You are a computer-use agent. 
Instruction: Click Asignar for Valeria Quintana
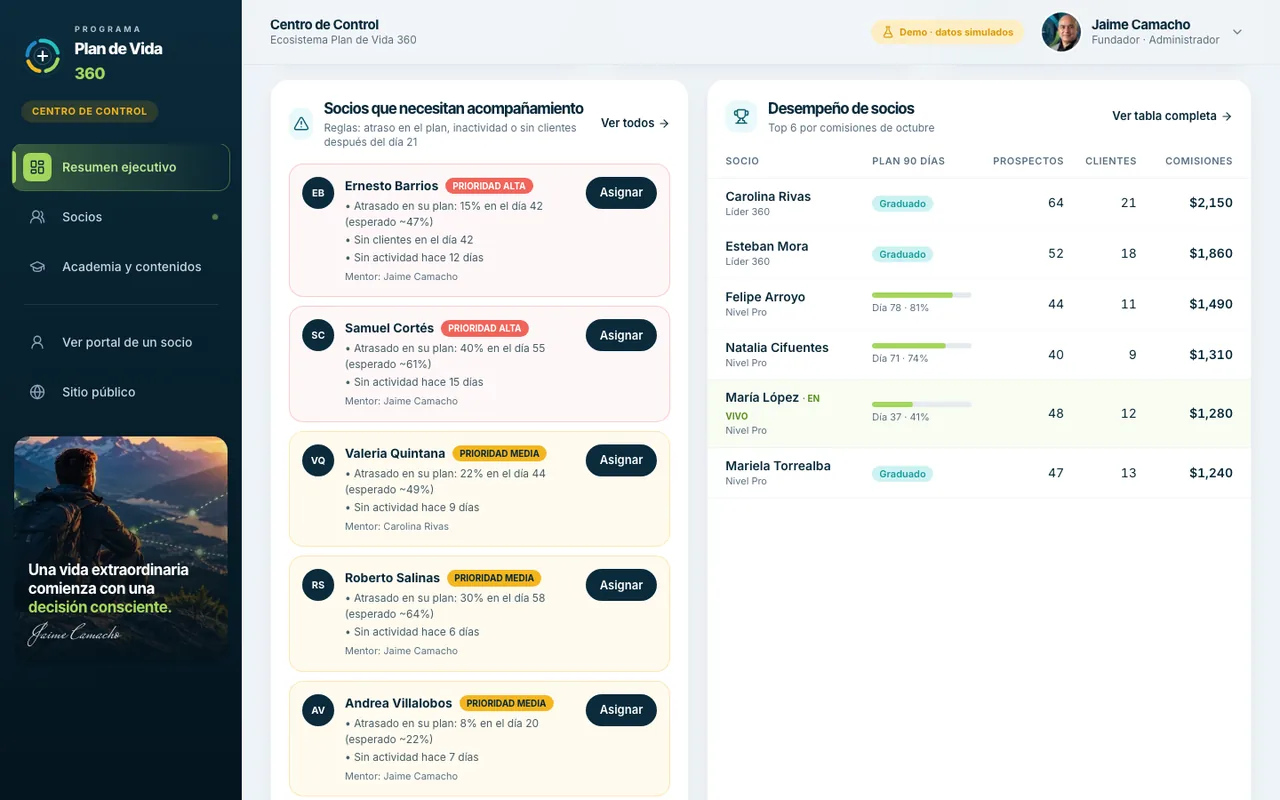click(621, 460)
